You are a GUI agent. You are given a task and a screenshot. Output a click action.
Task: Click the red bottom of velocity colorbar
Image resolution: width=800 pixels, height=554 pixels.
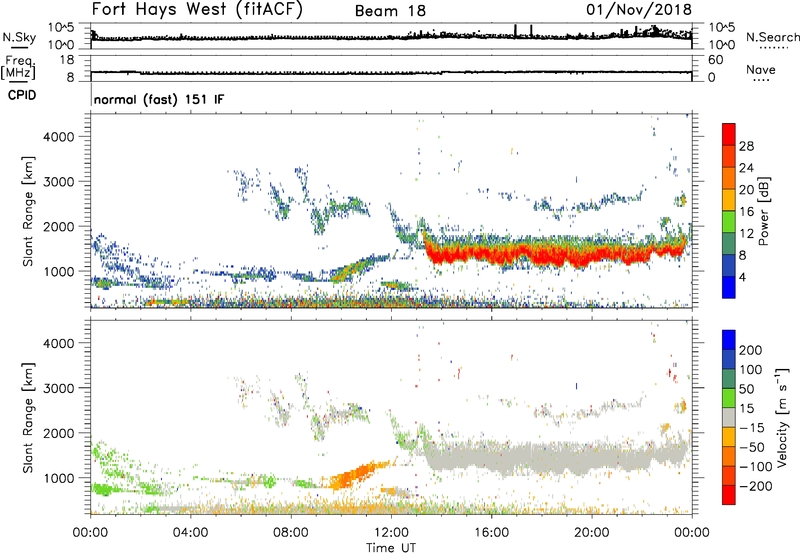coord(729,495)
